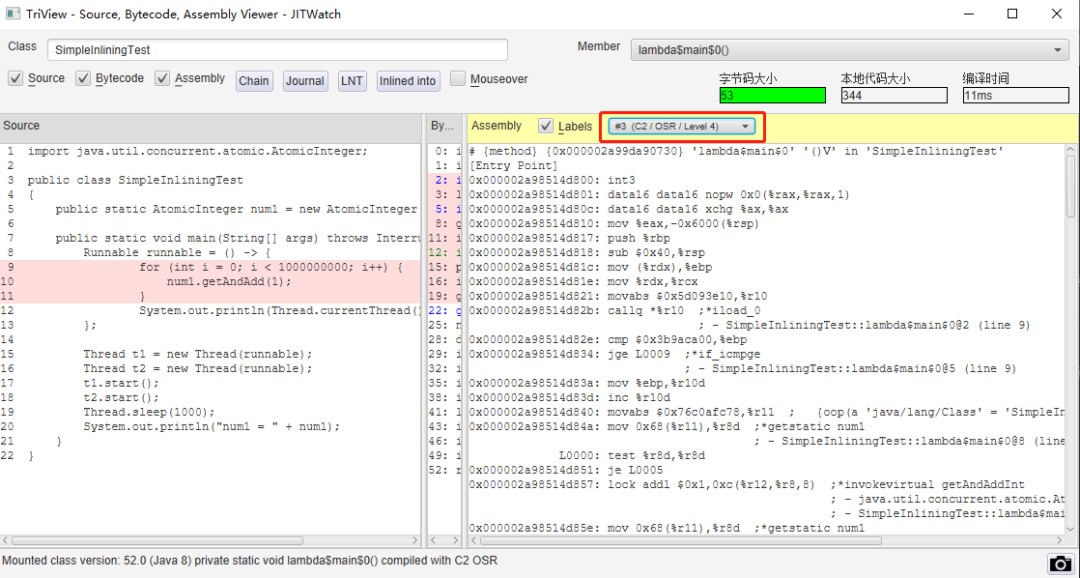1080x578 pixels.
Task: Click the Inlined into button
Action: point(408,81)
